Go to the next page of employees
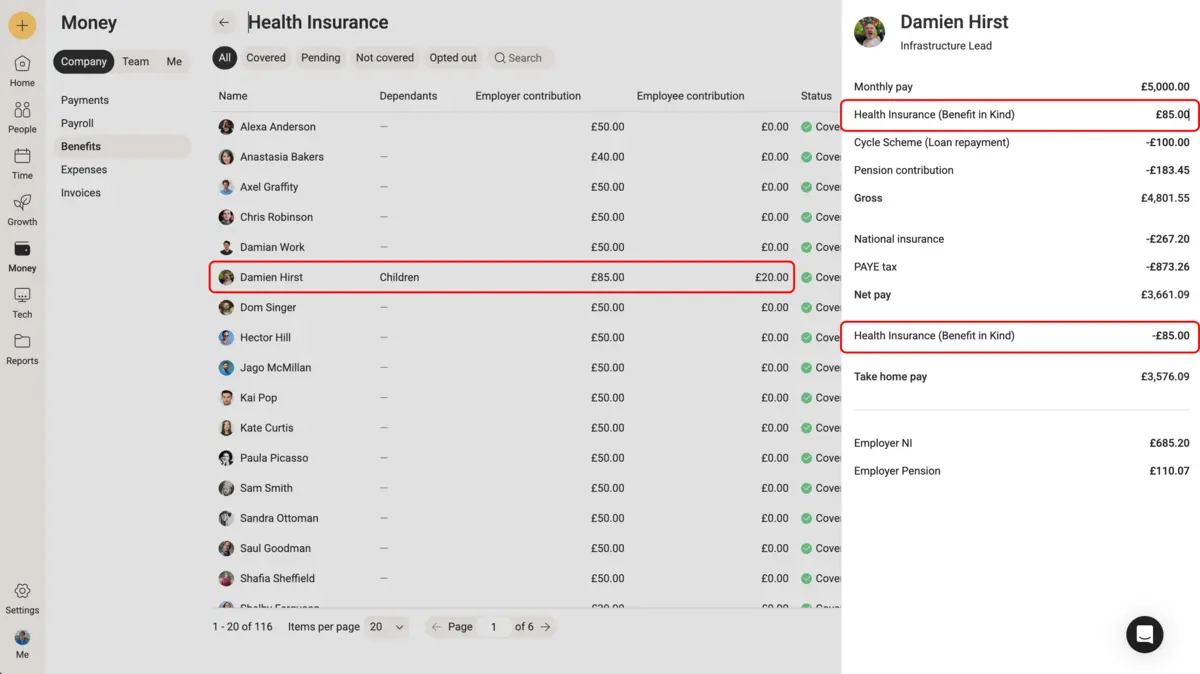1200x674 pixels. point(546,626)
